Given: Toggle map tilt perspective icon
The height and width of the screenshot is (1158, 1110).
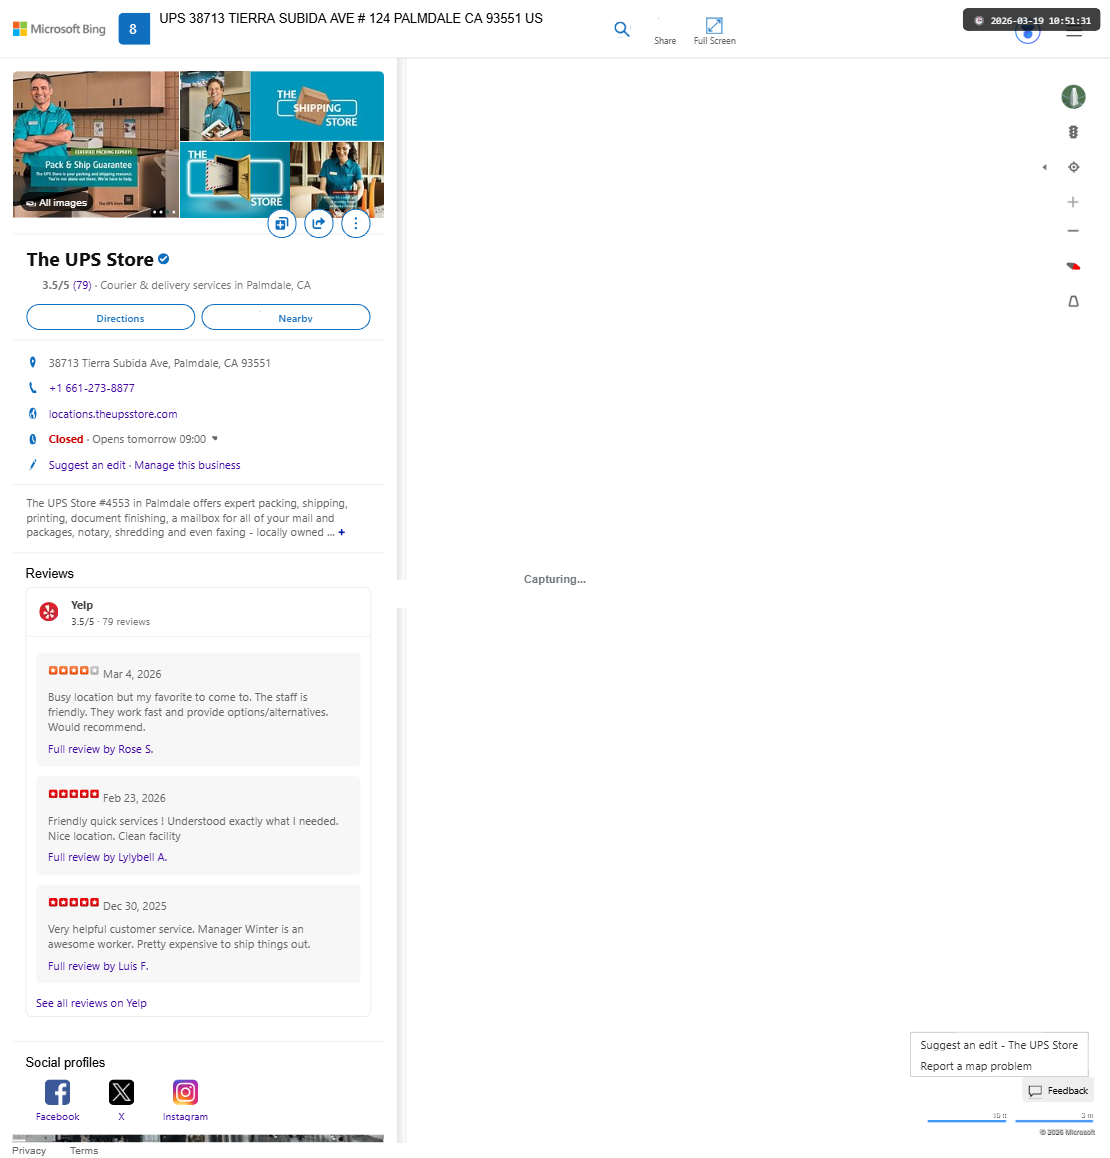Looking at the screenshot, I should pyautogui.click(x=1073, y=301).
